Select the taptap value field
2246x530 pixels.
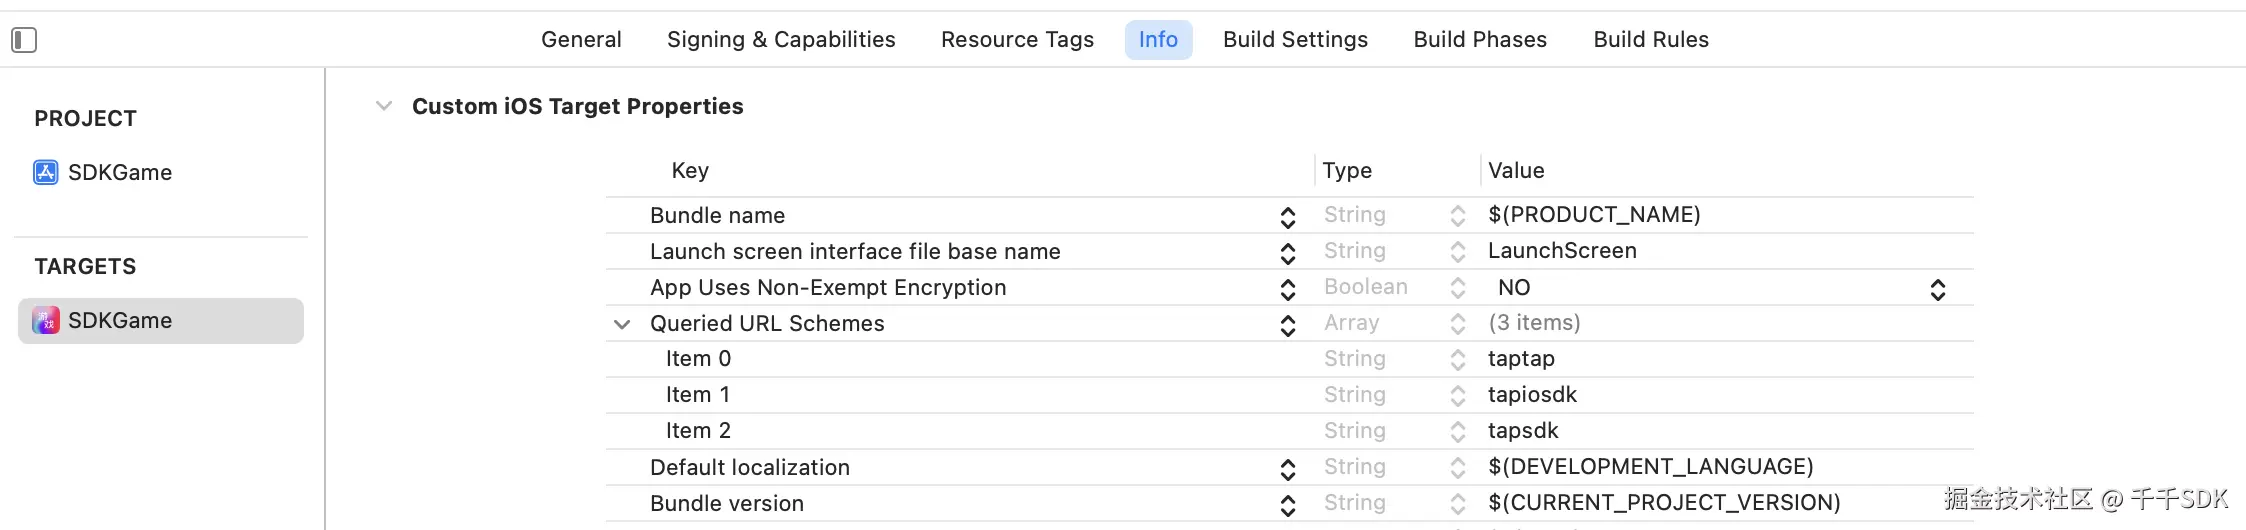1521,359
